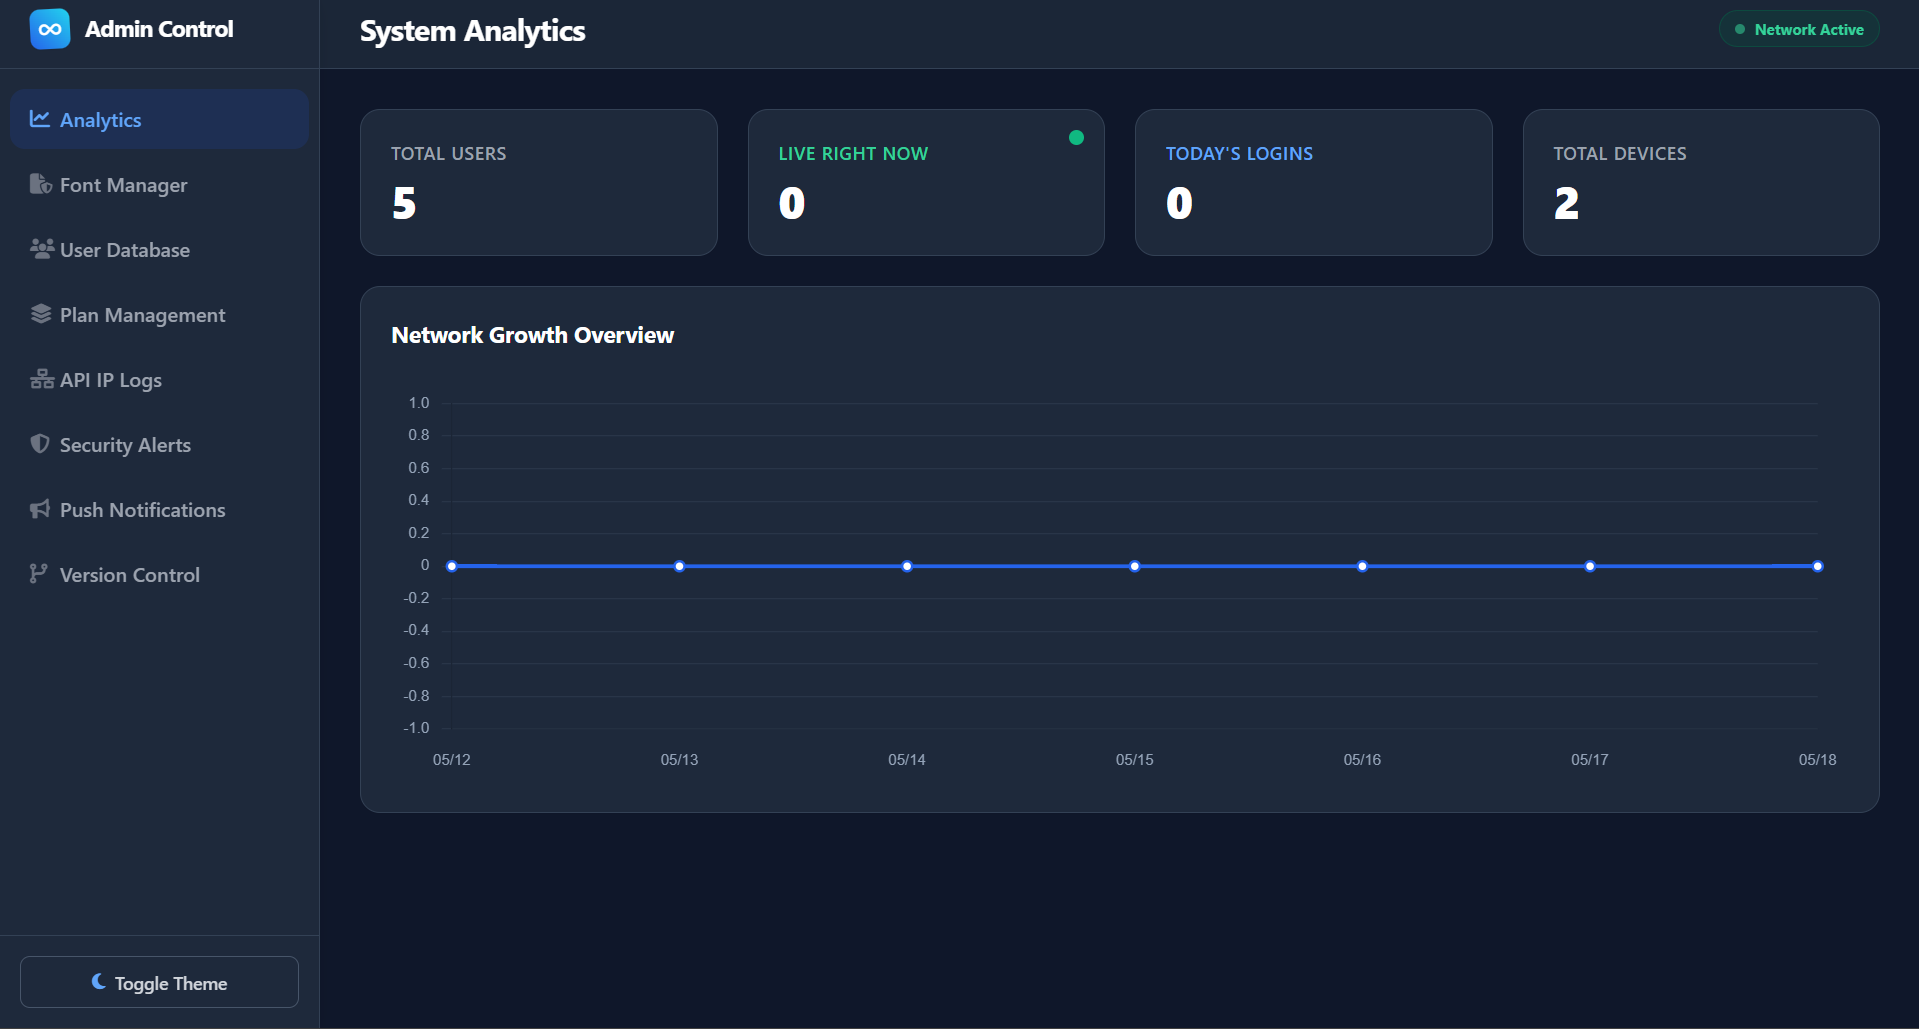Click the System Analytics page title

click(x=473, y=31)
